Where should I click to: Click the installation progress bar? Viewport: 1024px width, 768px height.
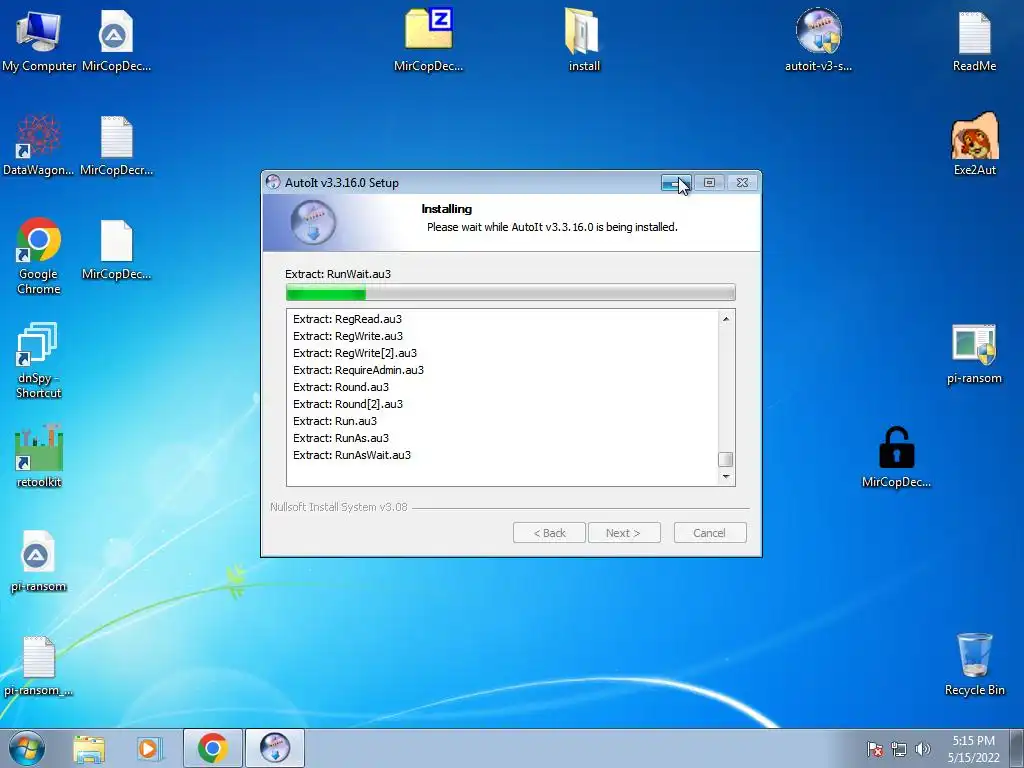tap(511, 293)
